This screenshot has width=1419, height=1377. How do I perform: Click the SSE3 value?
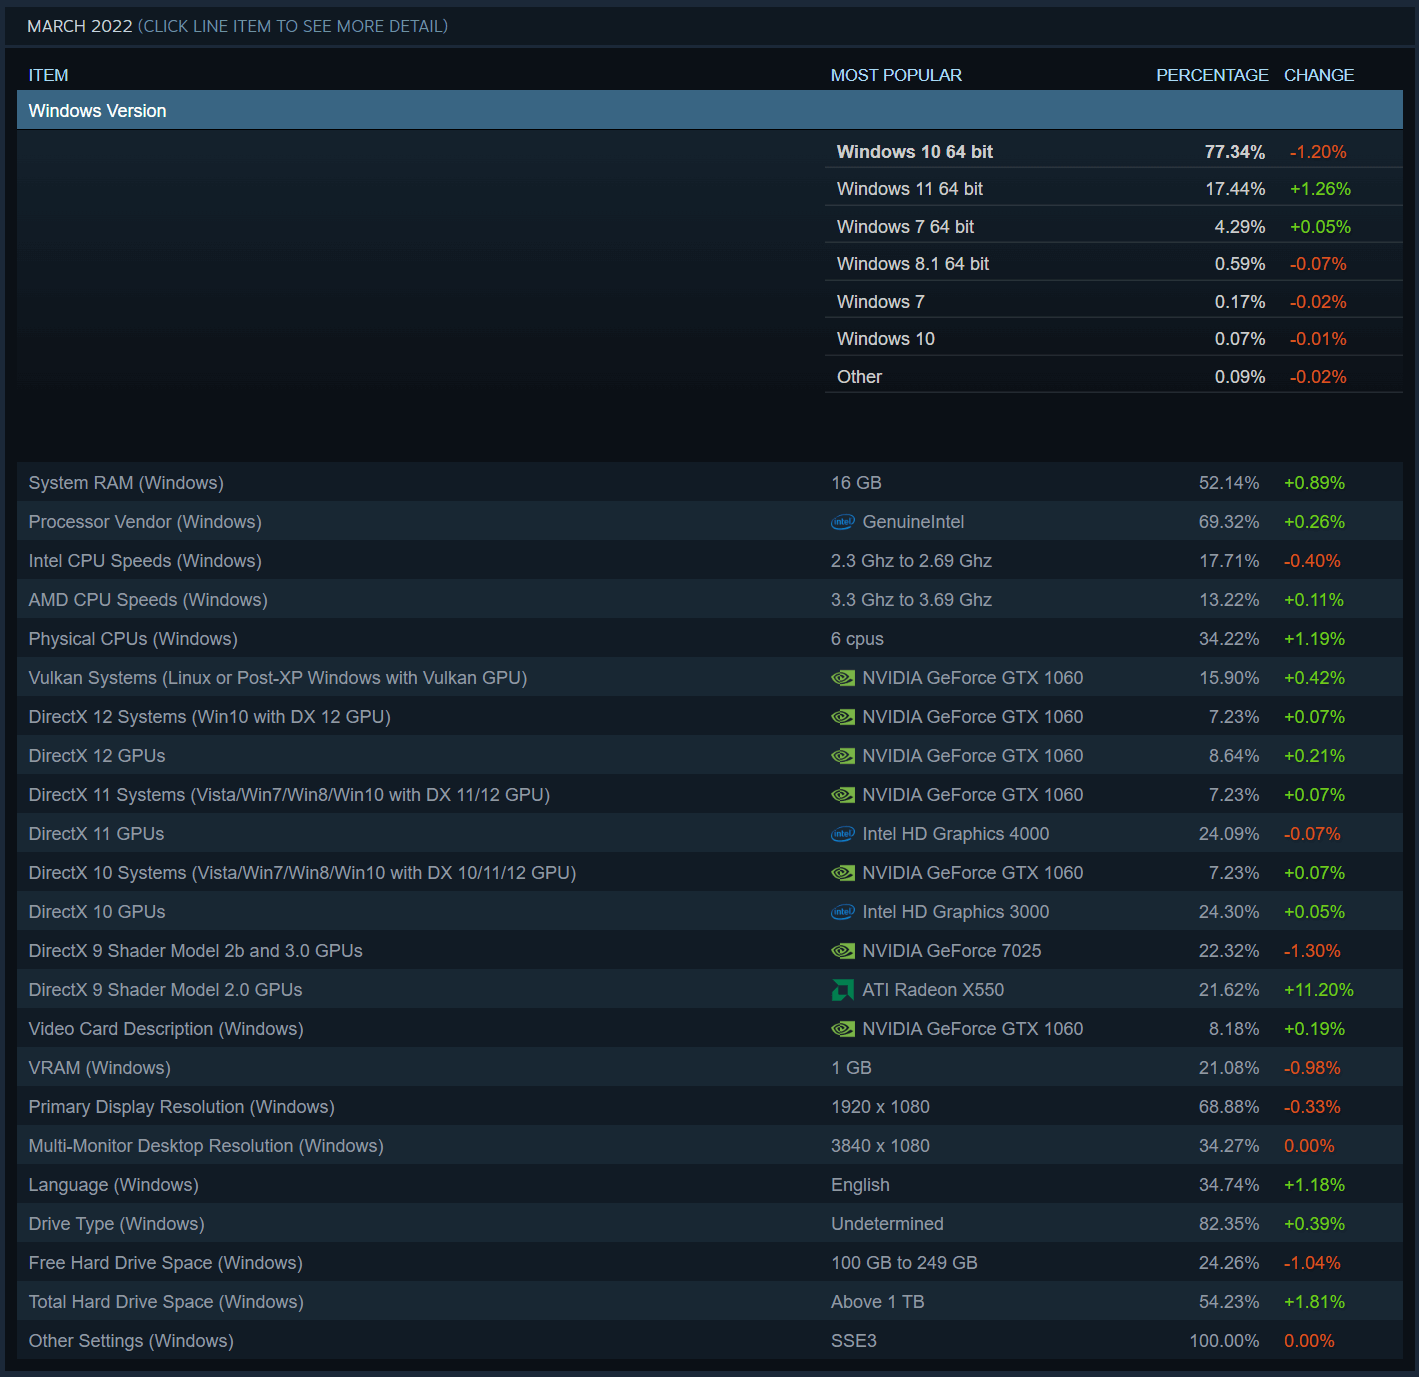pyautogui.click(x=853, y=1341)
